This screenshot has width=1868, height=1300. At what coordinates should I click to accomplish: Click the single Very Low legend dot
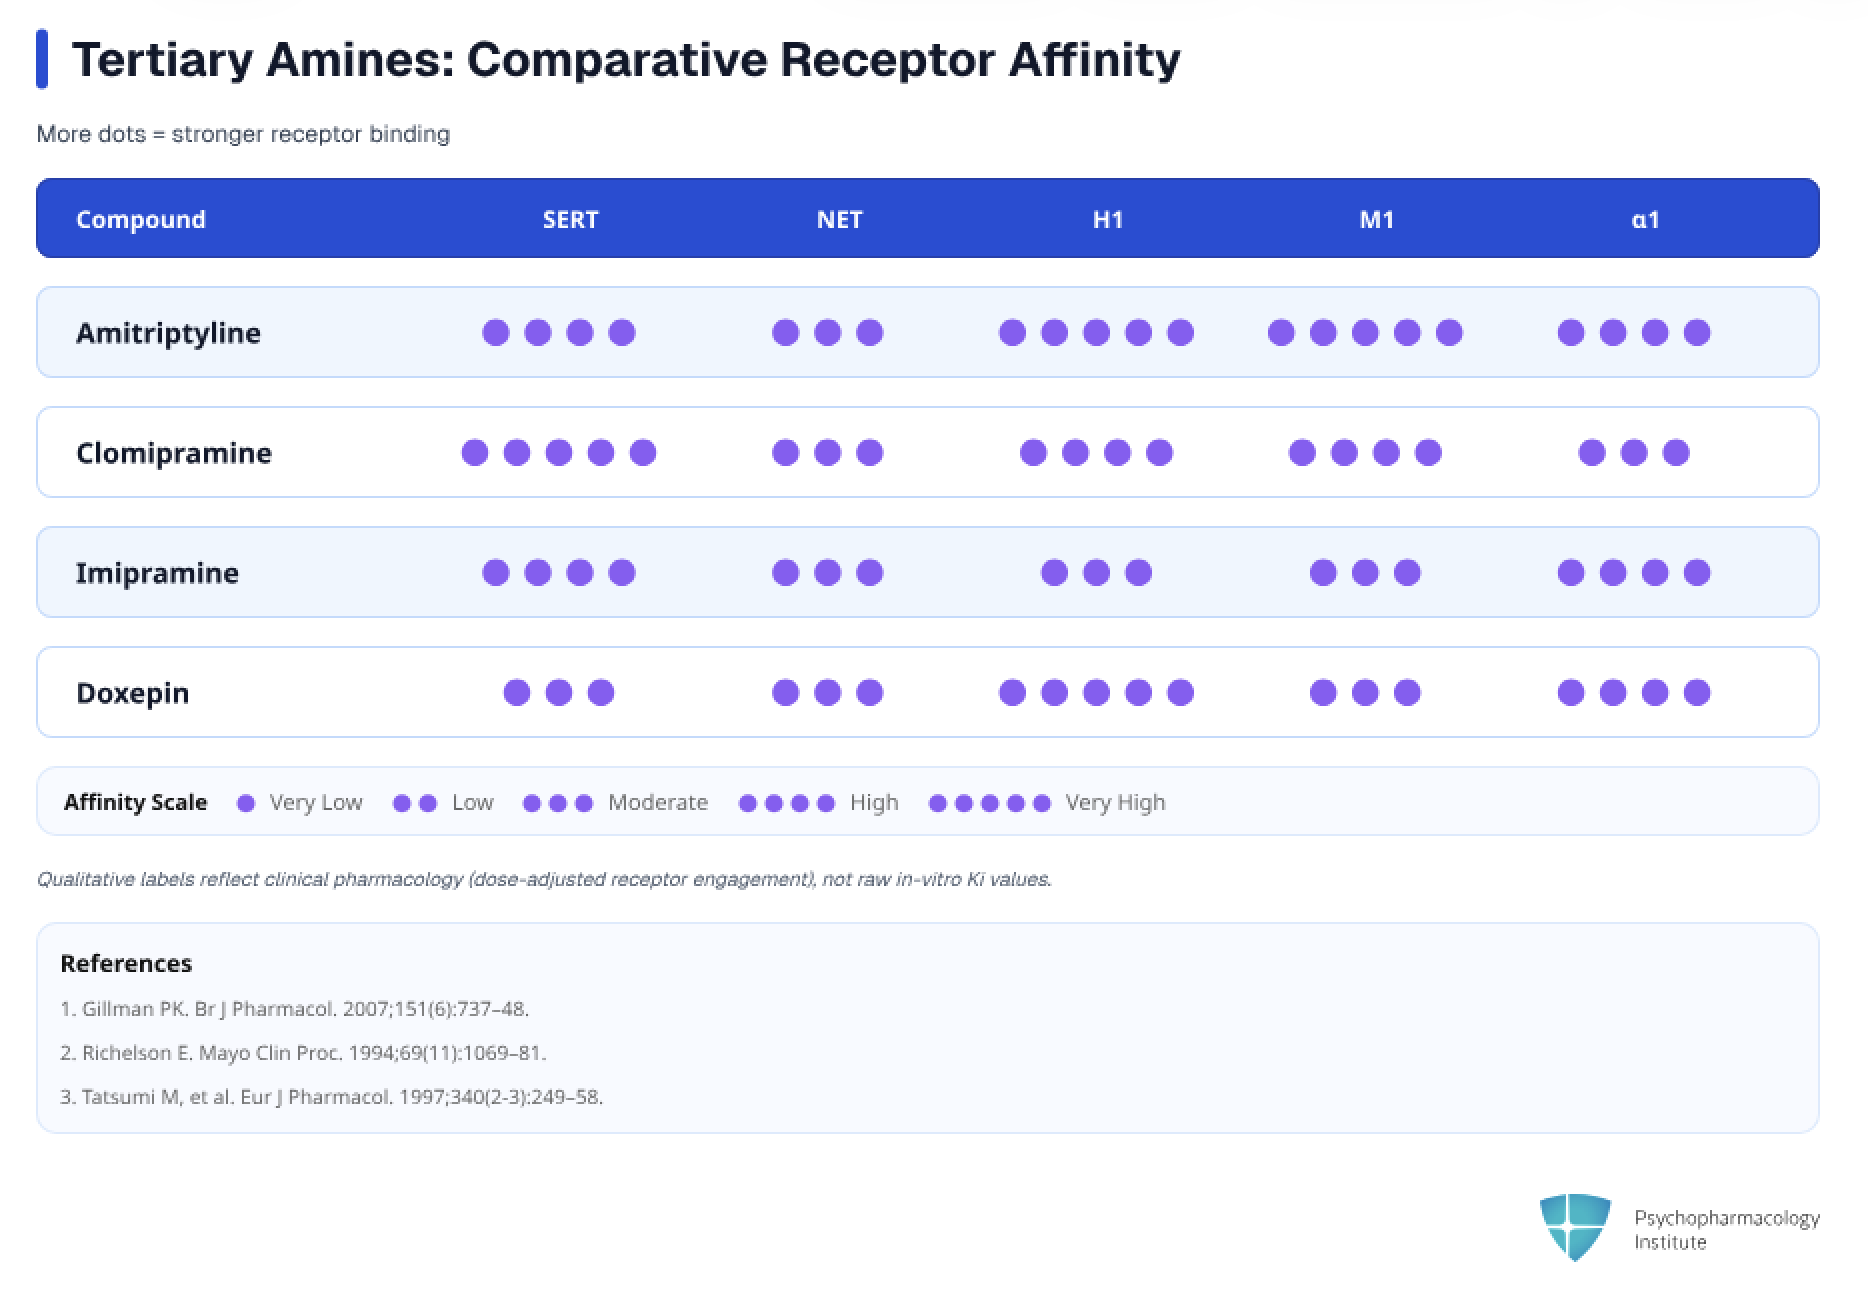click(246, 803)
